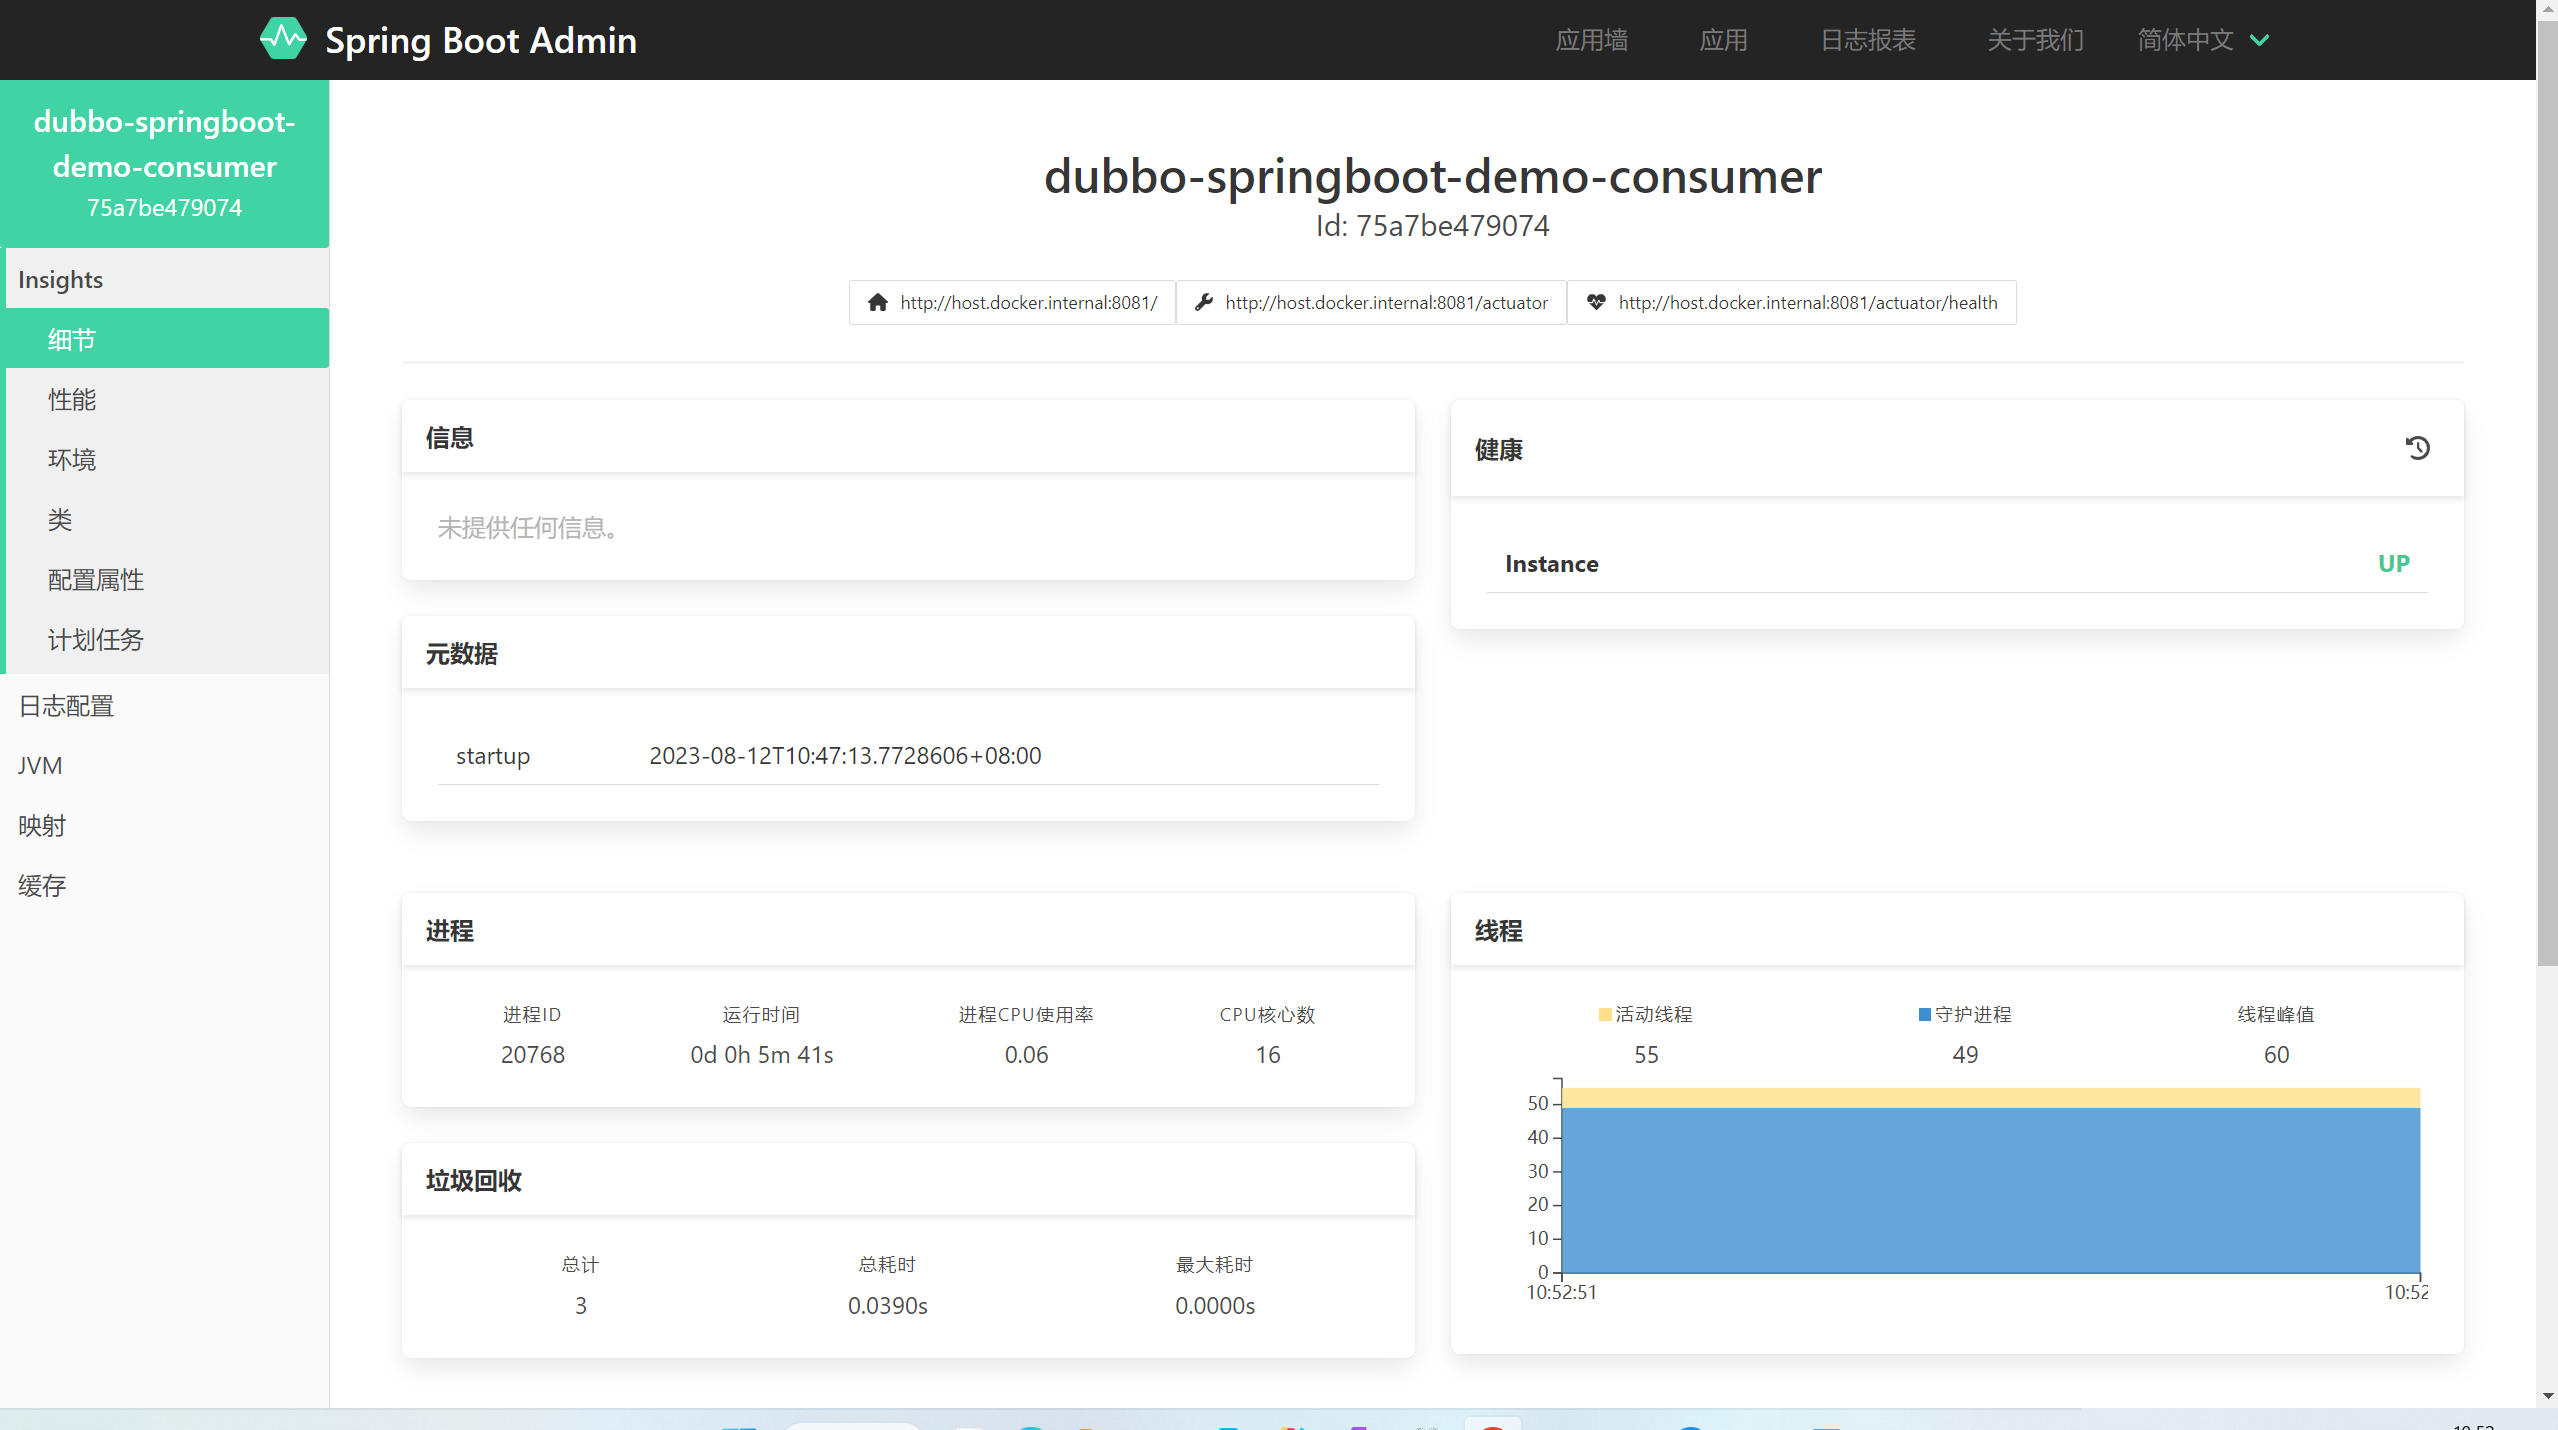The height and width of the screenshot is (1430, 2558).
Task: Open the JVM section in the sidebar
Action: pos(40,765)
